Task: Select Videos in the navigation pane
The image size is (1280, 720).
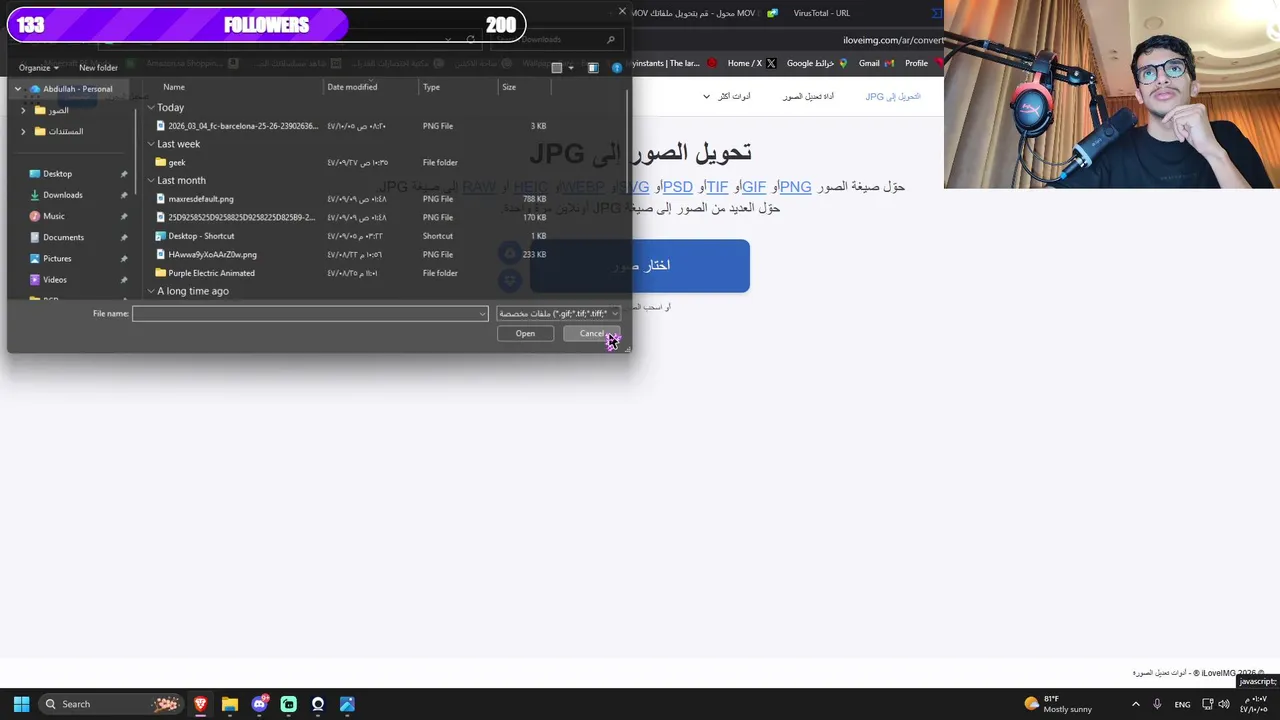Action: (55, 280)
